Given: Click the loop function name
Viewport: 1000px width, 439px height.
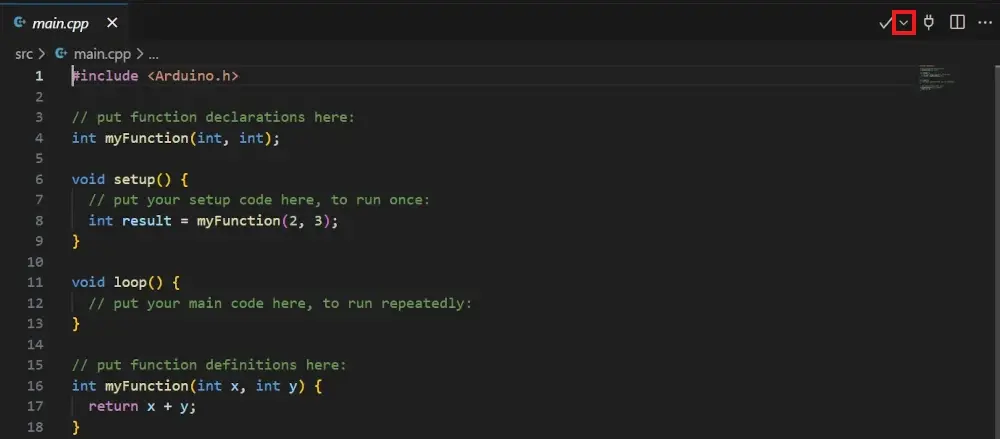Looking at the screenshot, I should coord(129,282).
